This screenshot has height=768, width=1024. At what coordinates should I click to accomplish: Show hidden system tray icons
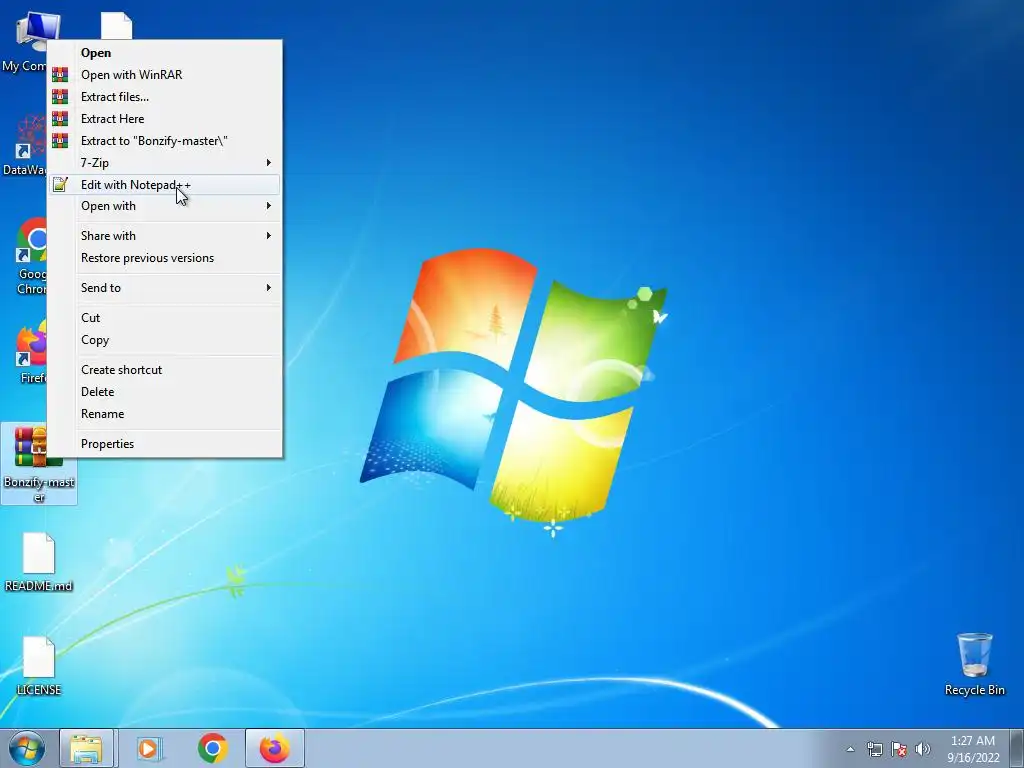tap(850, 749)
